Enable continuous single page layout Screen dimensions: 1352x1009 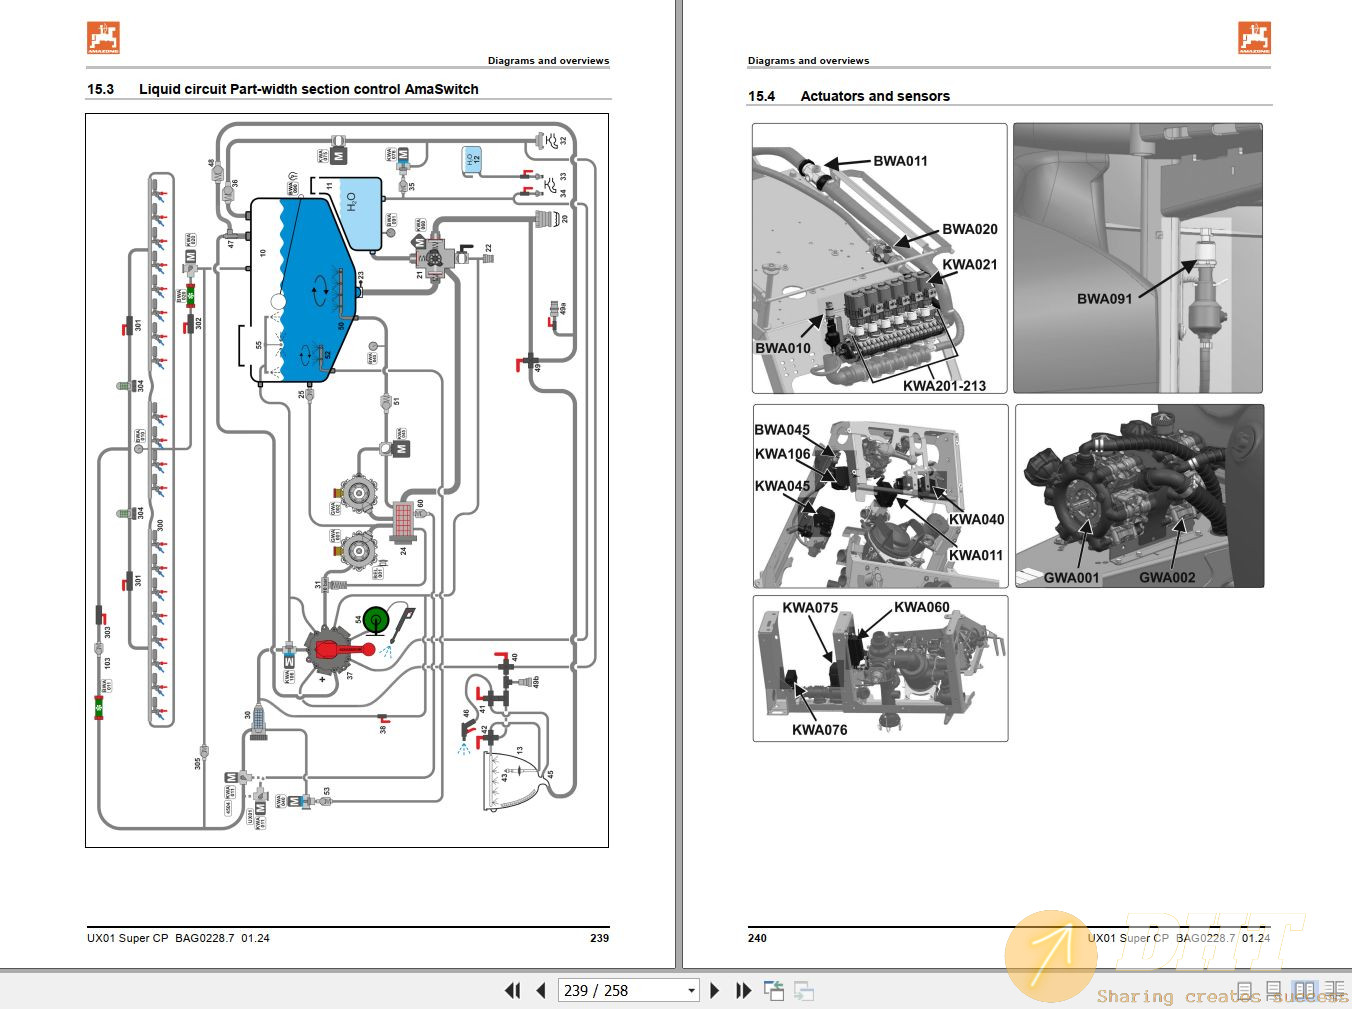tap(1274, 990)
